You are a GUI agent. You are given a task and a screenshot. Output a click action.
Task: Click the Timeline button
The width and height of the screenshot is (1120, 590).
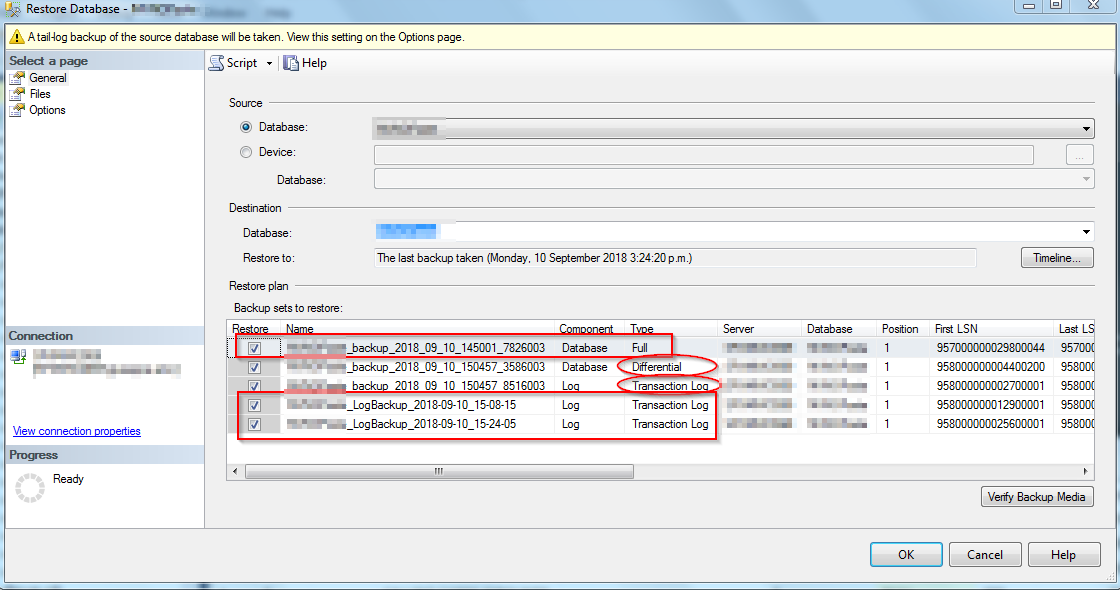coord(1056,257)
